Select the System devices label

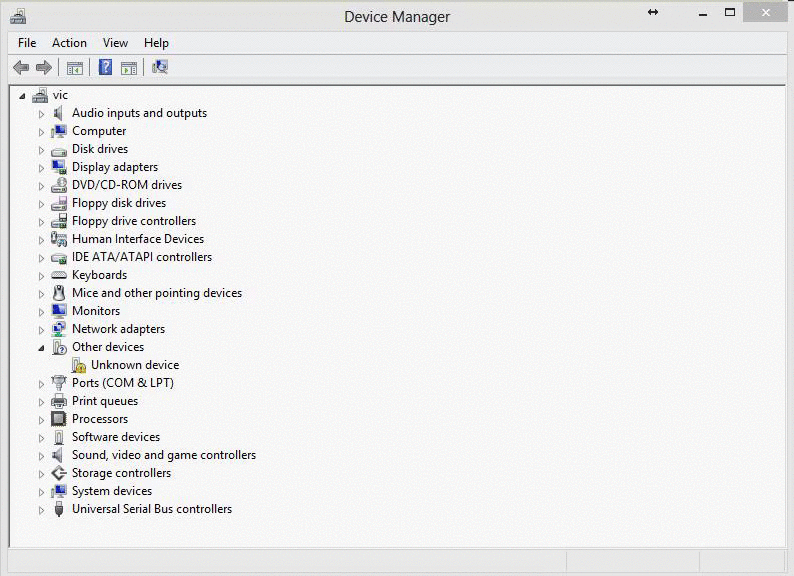coord(112,491)
